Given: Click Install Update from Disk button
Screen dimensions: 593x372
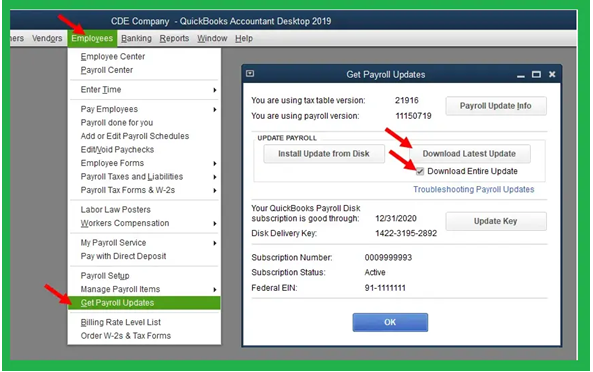Looking at the screenshot, I should (324, 154).
